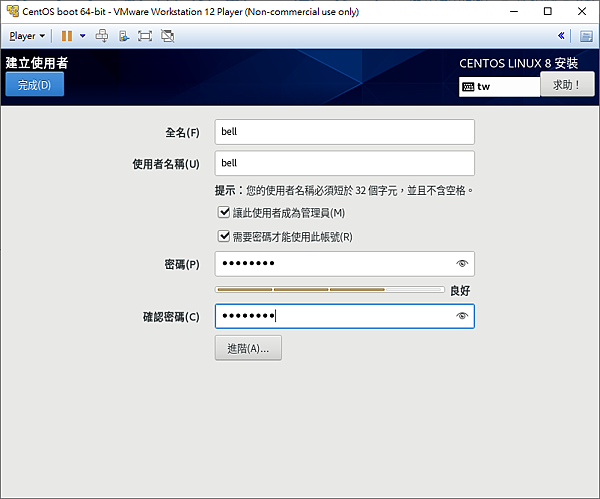
Task: Reveal confirm password using eye icon
Action: pyautogui.click(x=462, y=316)
